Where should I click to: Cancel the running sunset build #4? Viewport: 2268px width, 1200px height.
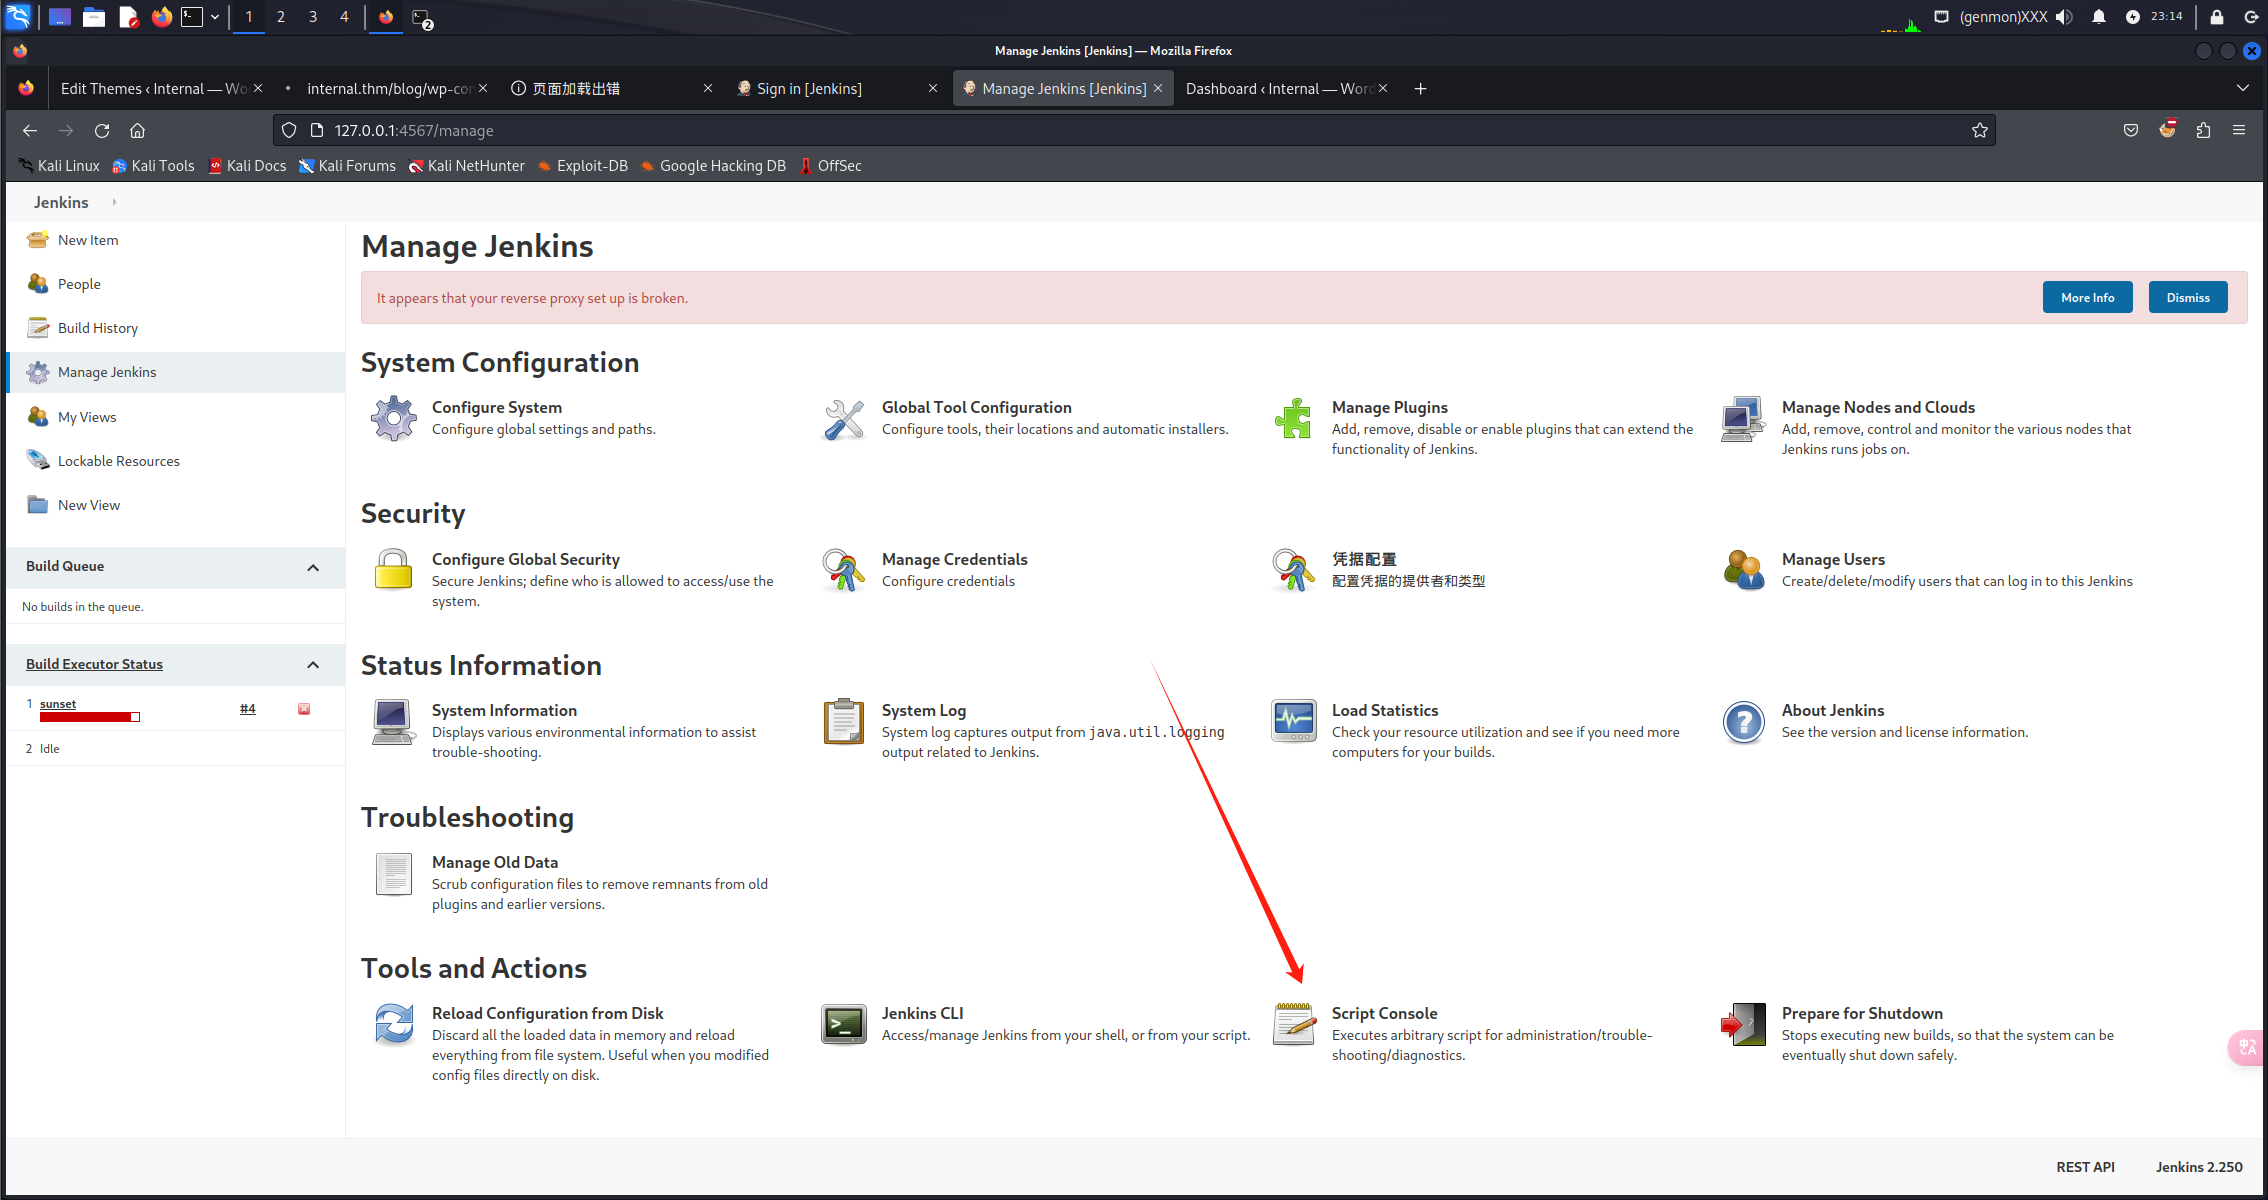pos(304,709)
